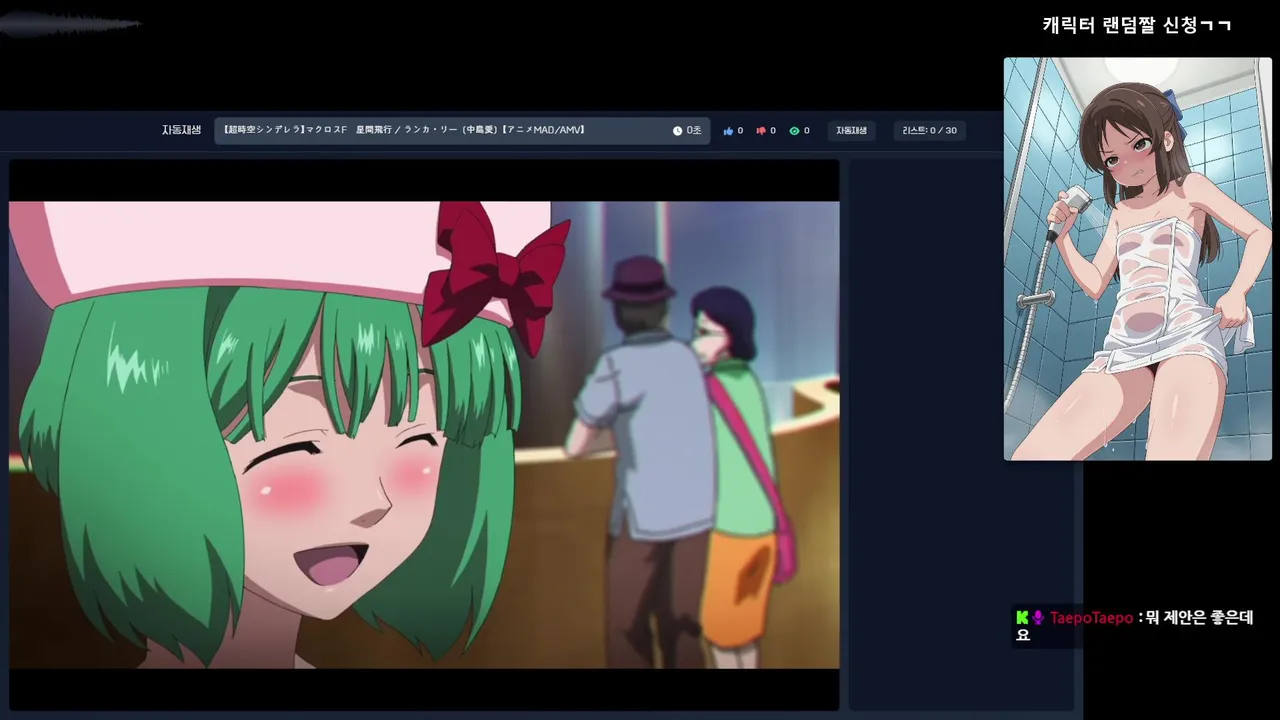Click the 자동재생 label left of the title bar
The image size is (1280, 720).
(181, 130)
